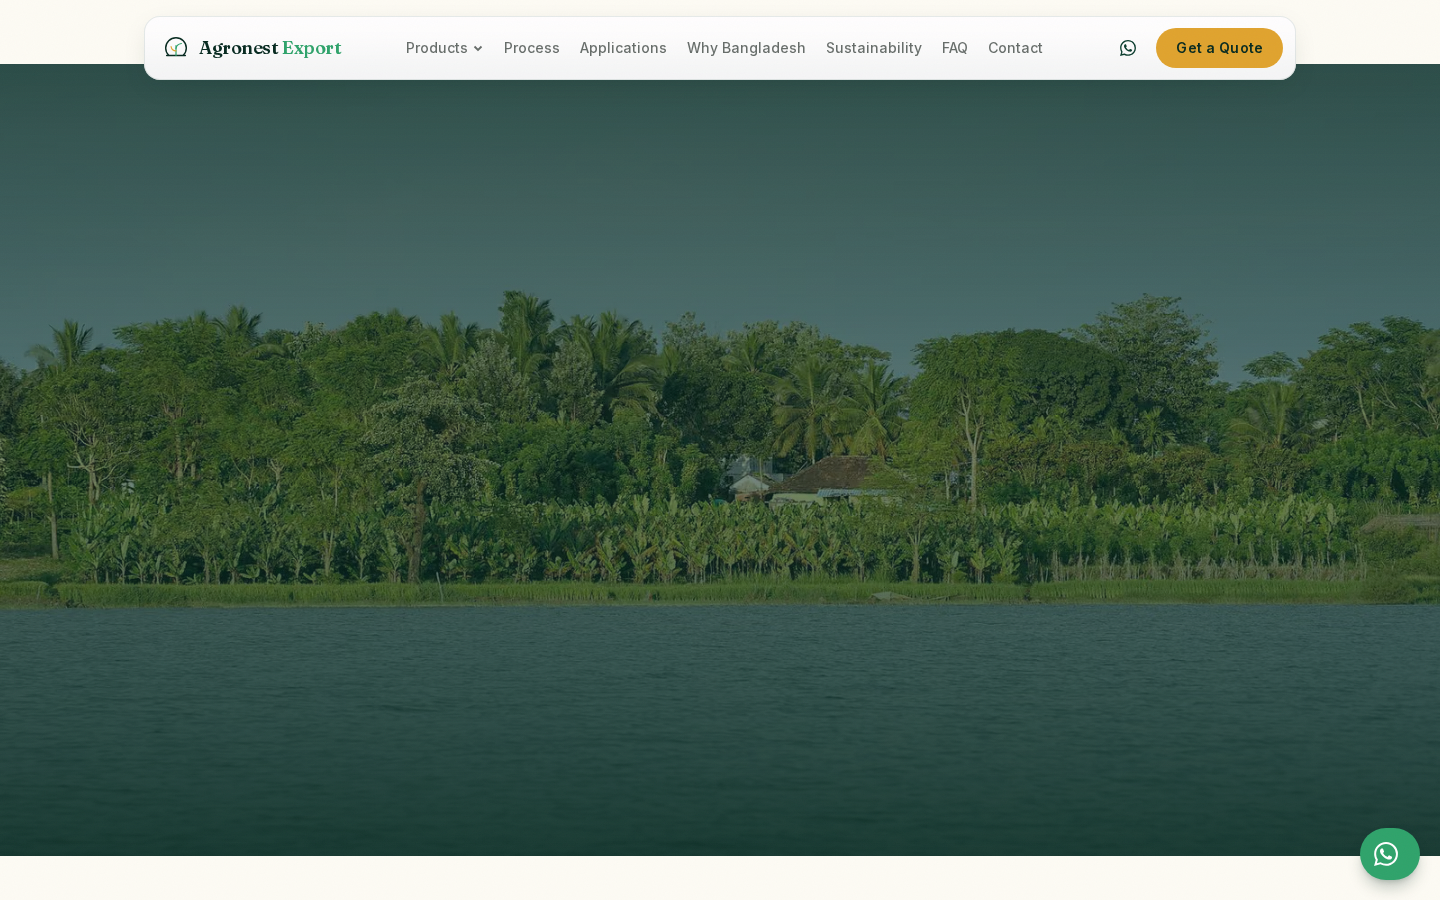
Task: Open the Agronest Export home link text
Action: [x=270, y=48]
